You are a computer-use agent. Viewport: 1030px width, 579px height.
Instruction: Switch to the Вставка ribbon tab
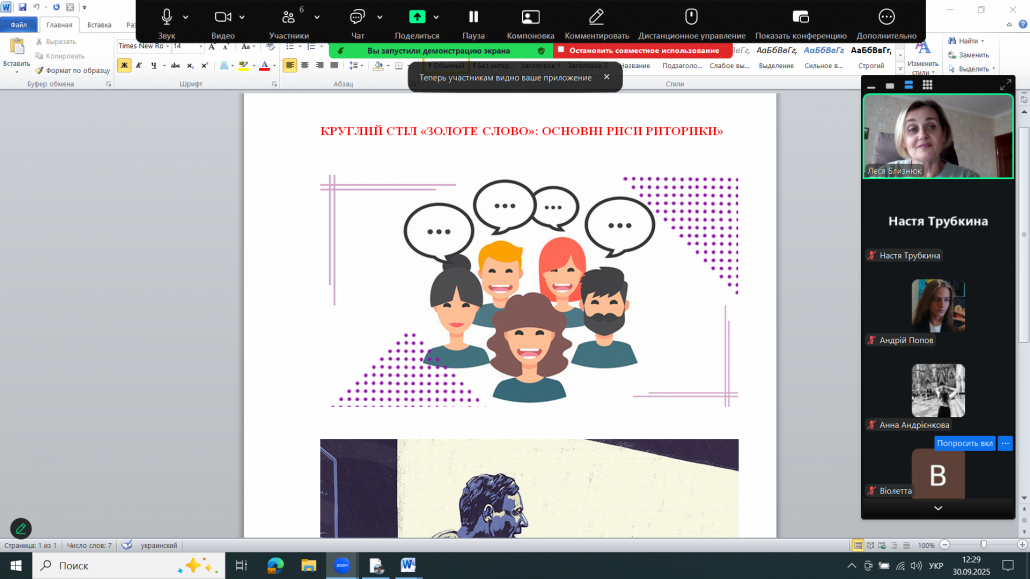pos(99,24)
